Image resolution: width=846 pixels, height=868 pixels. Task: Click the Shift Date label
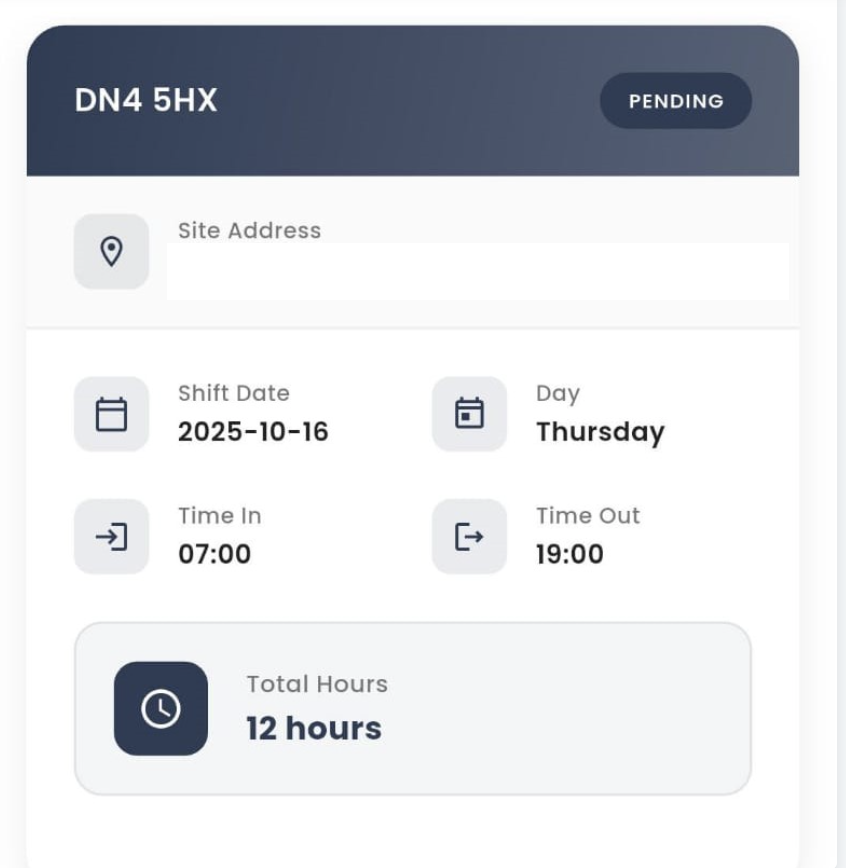[233, 393]
